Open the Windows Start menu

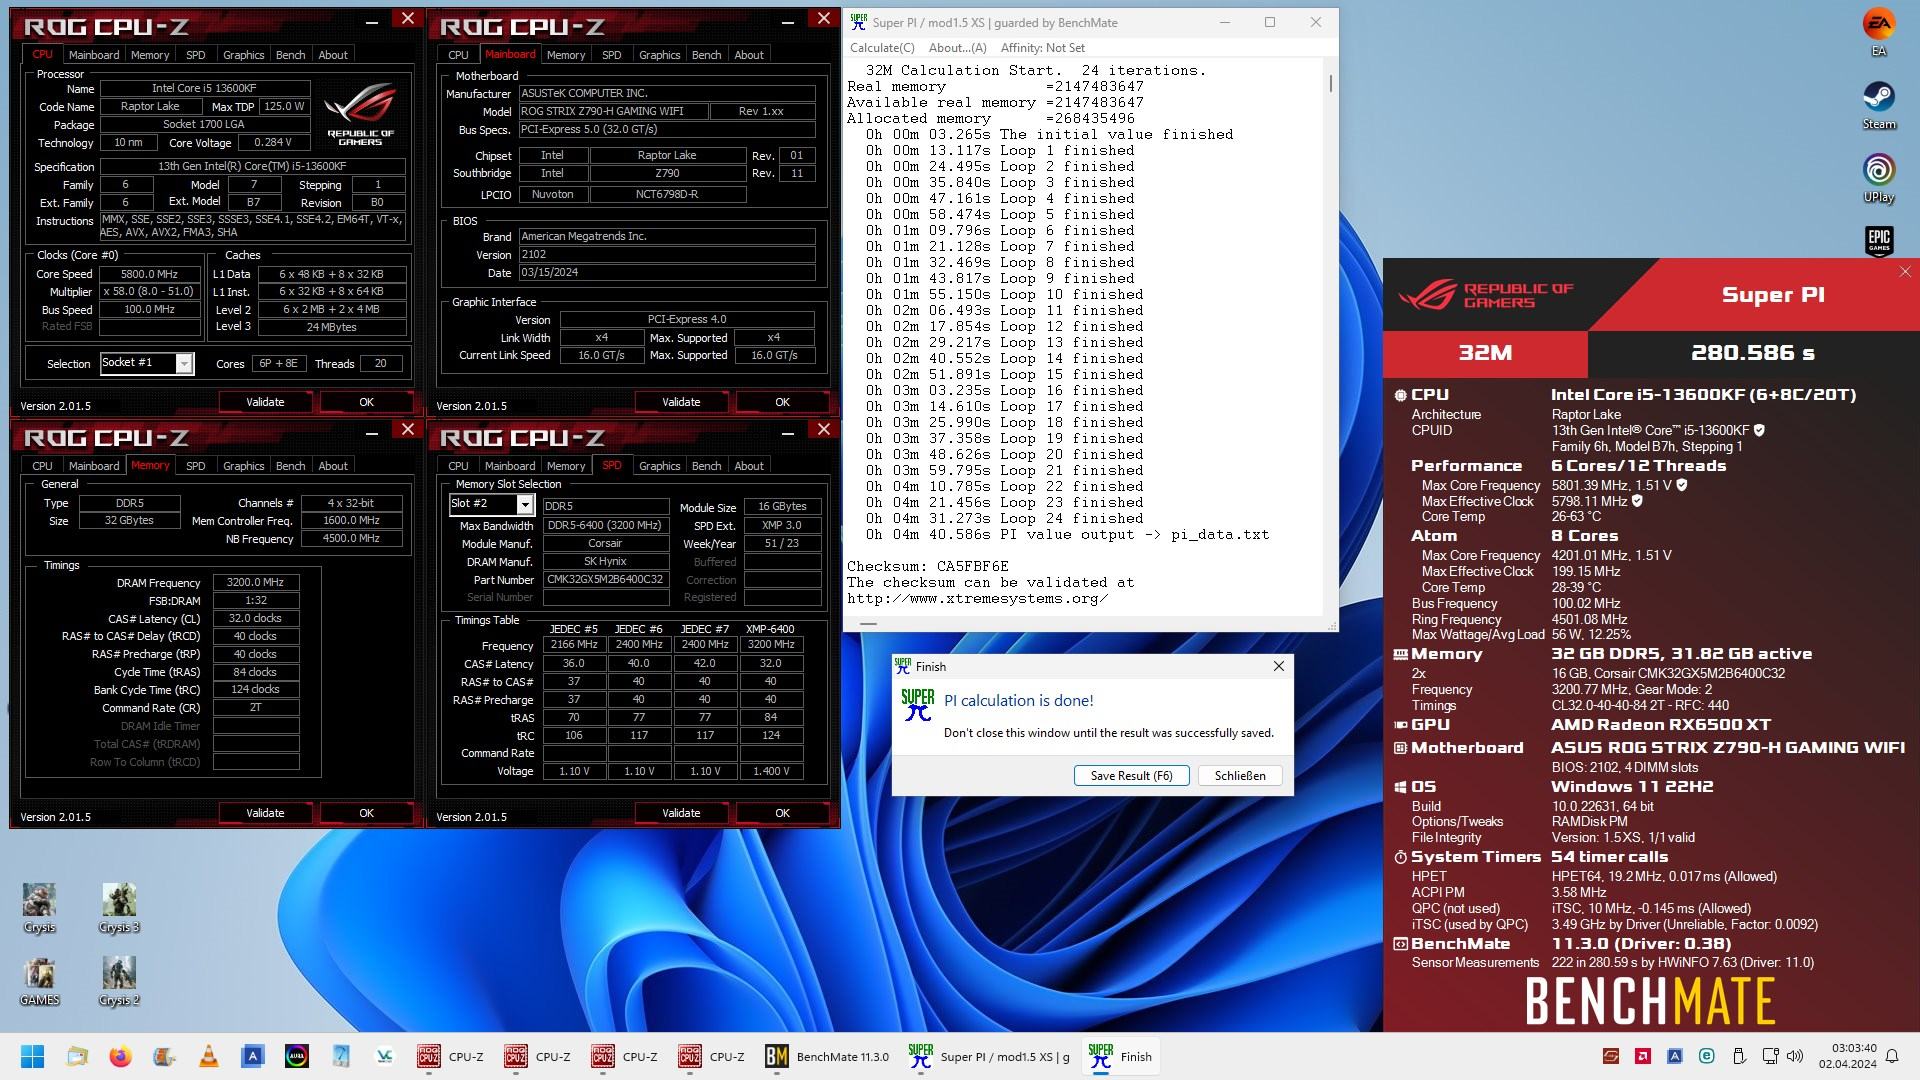32,1056
